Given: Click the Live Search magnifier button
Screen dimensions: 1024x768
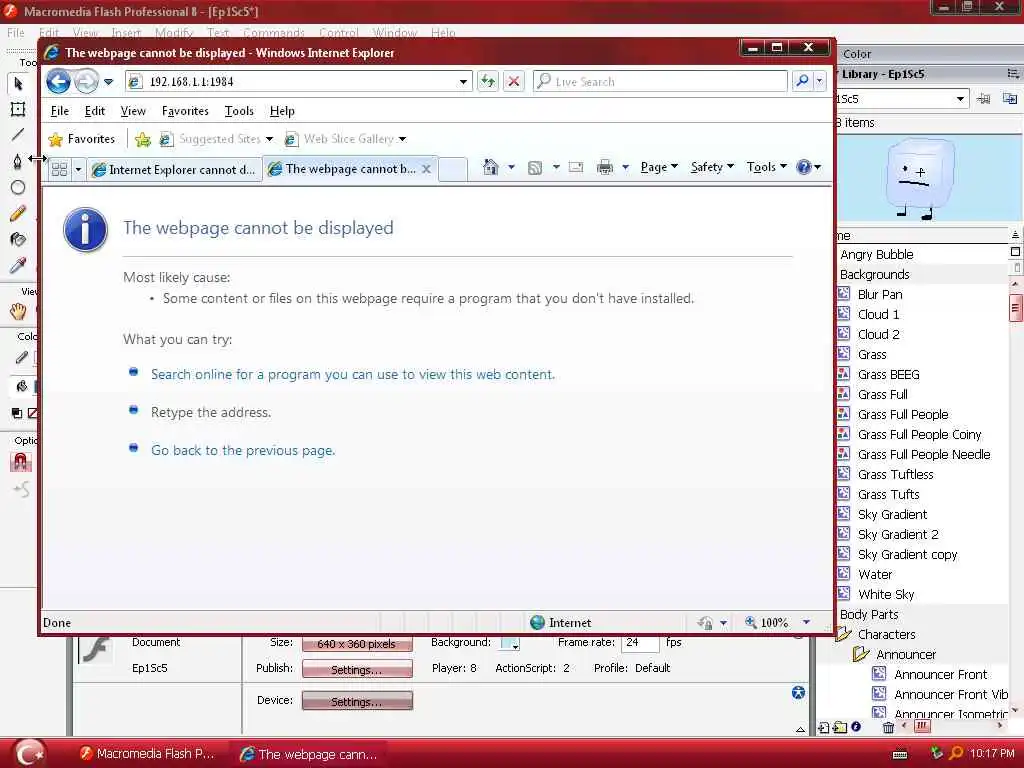Looking at the screenshot, I should pos(803,81).
